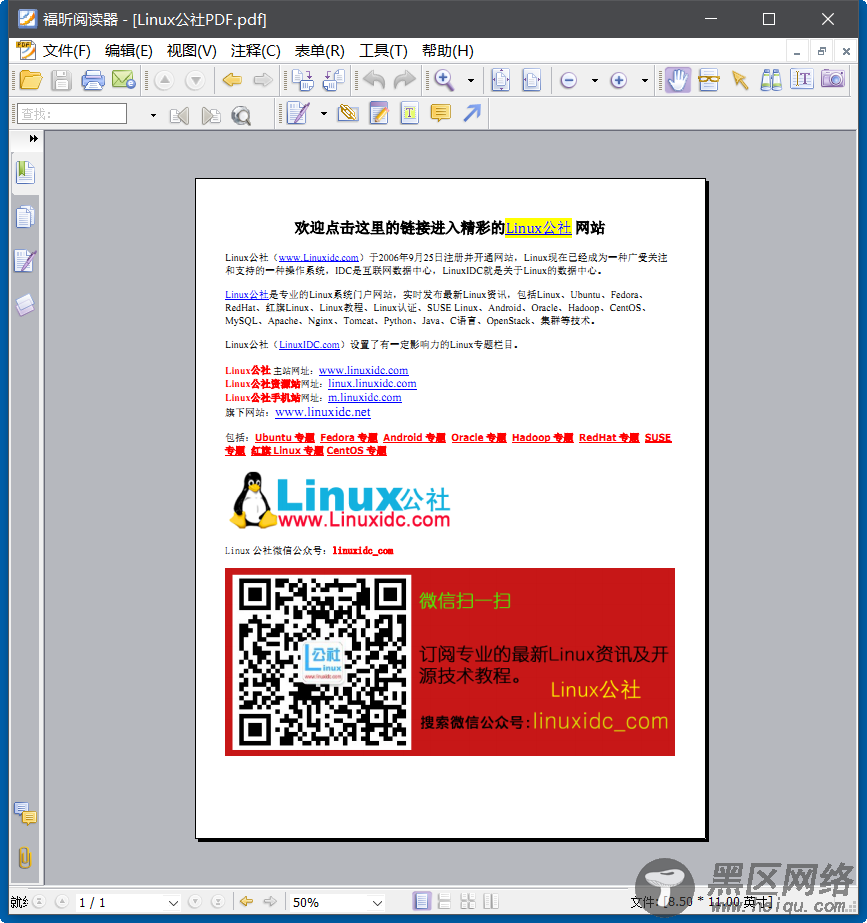Viewport: 867px width, 923px height.
Task: Click the CentOS 专题 link
Action: click(x=357, y=451)
